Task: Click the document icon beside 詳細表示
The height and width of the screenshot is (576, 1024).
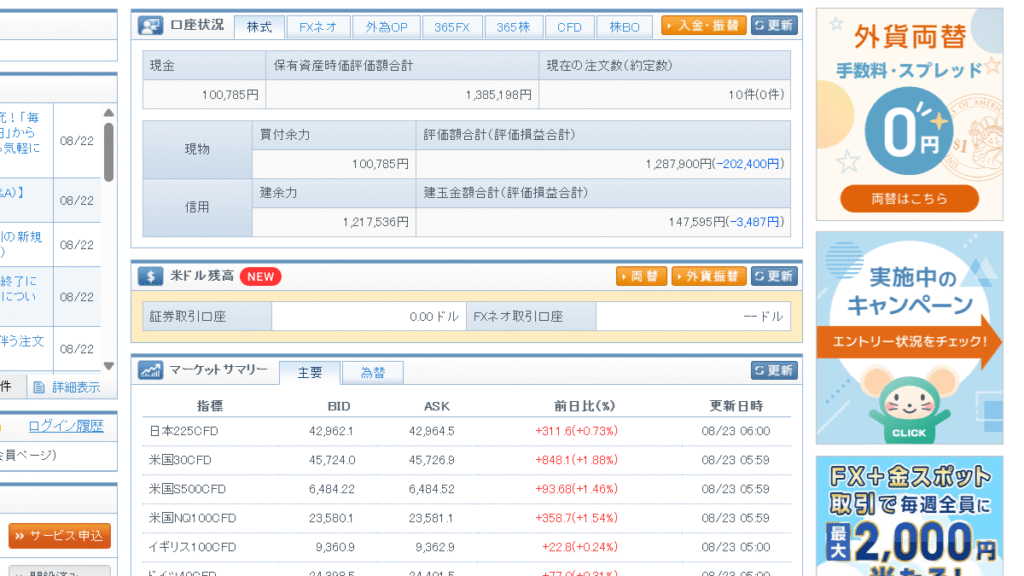Action: tap(39, 387)
